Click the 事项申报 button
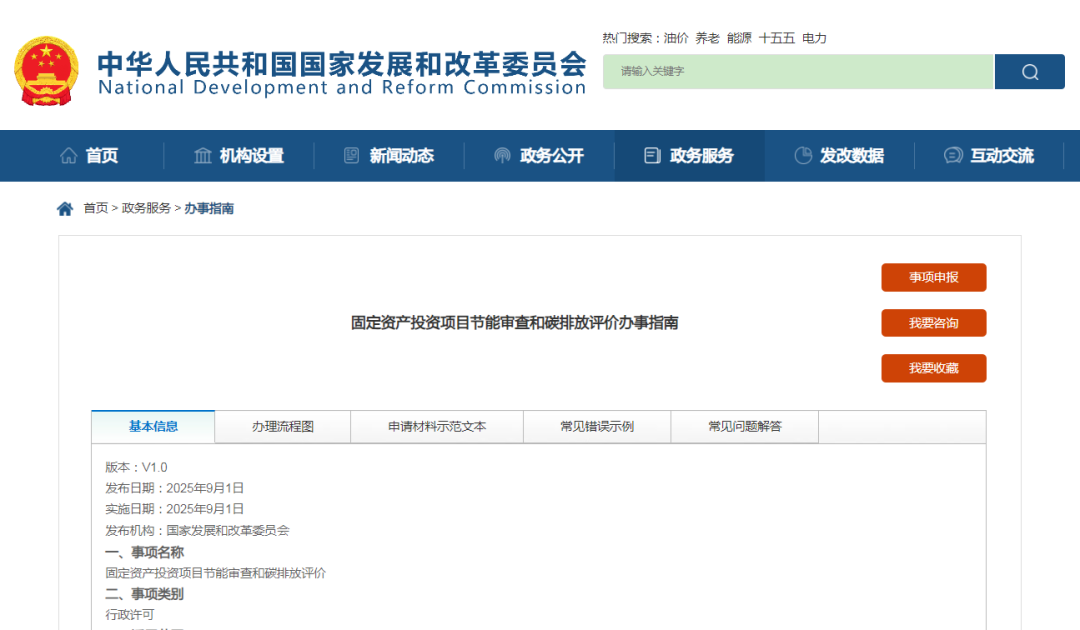Image resolution: width=1080 pixels, height=630 pixels. pyautogui.click(x=933, y=277)
